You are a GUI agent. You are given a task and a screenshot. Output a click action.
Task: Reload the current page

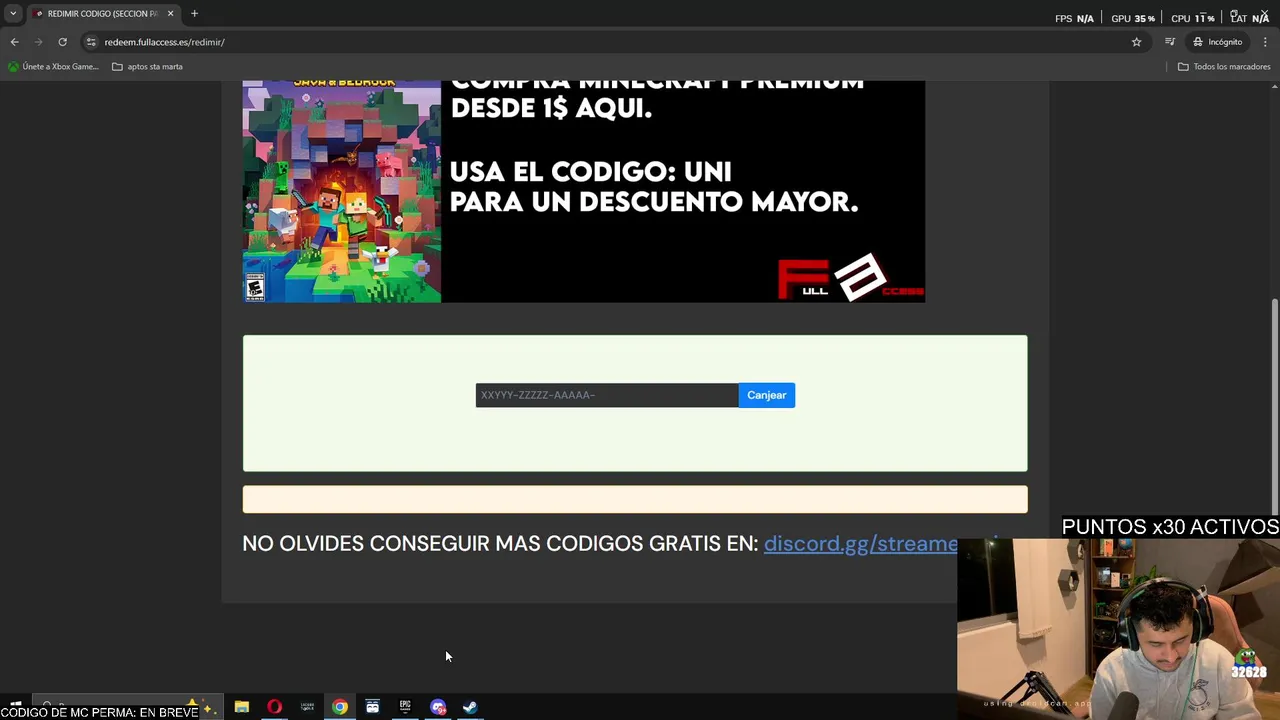[62, 42]
